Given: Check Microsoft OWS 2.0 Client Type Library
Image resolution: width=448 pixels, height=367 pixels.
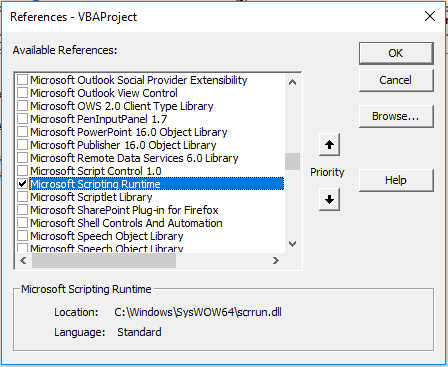Looking at the screenshot, I should (x=22, y=106).
